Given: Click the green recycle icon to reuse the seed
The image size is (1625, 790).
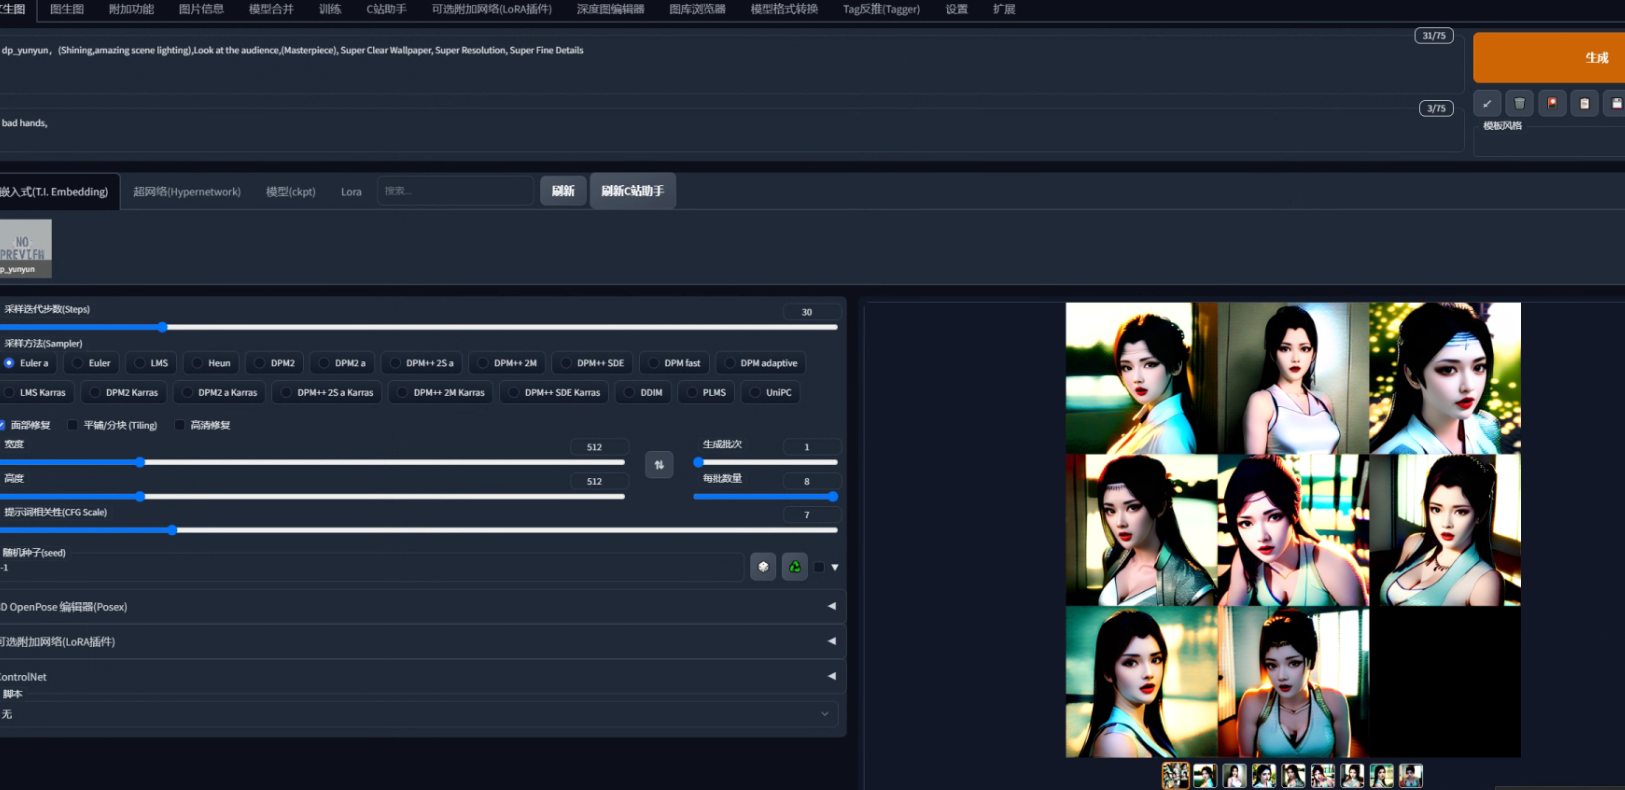Looking at the screenshot, I should click(x=795, y=567).
